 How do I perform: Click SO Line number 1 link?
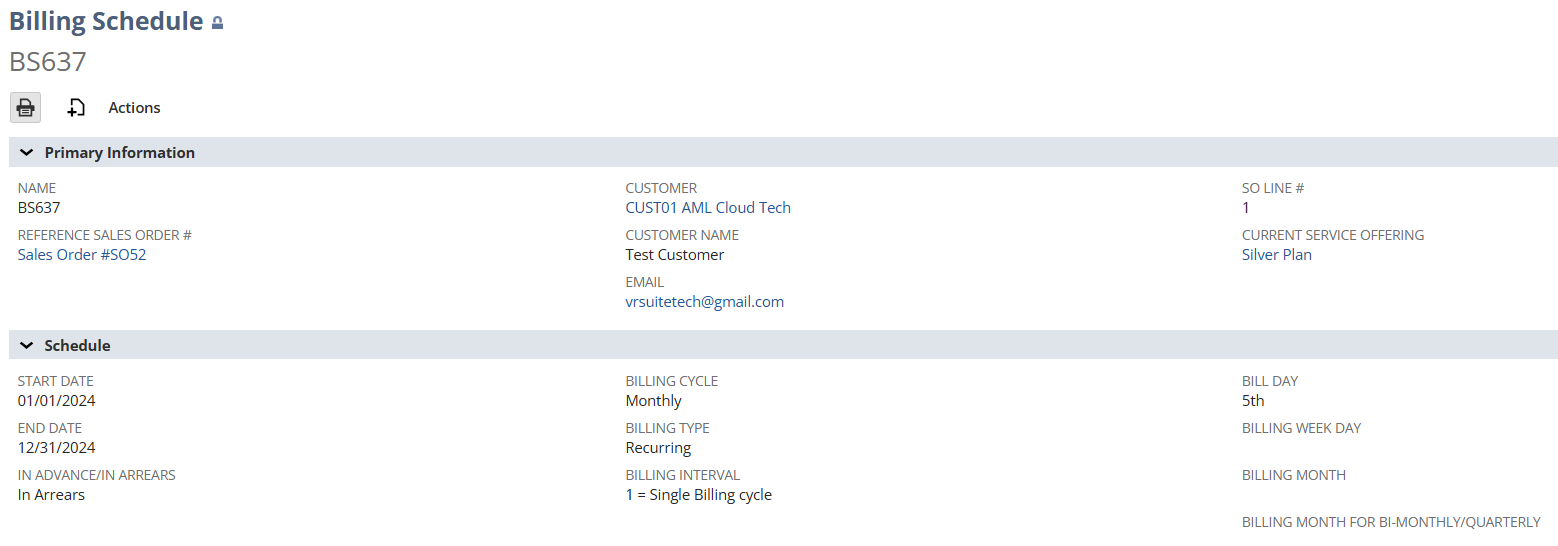tap(1246, 208)
